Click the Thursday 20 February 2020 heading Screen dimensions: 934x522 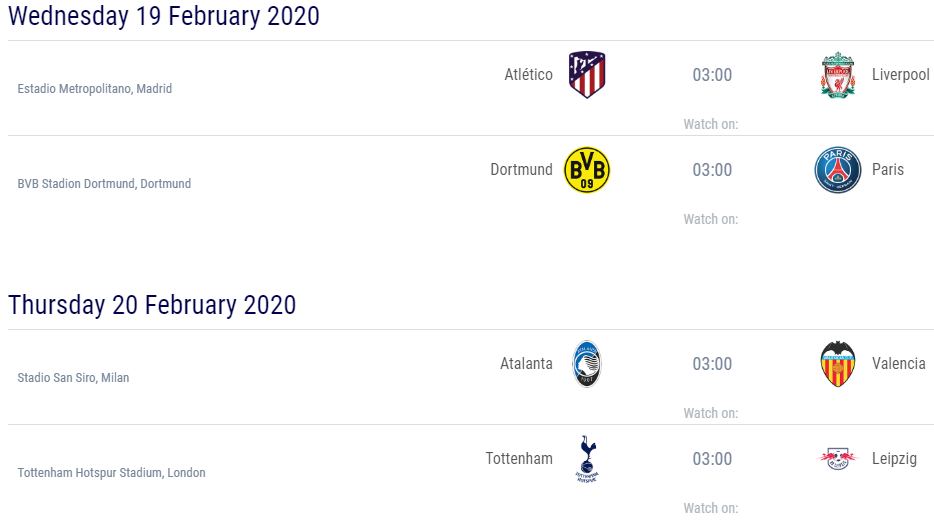[152, 304]
